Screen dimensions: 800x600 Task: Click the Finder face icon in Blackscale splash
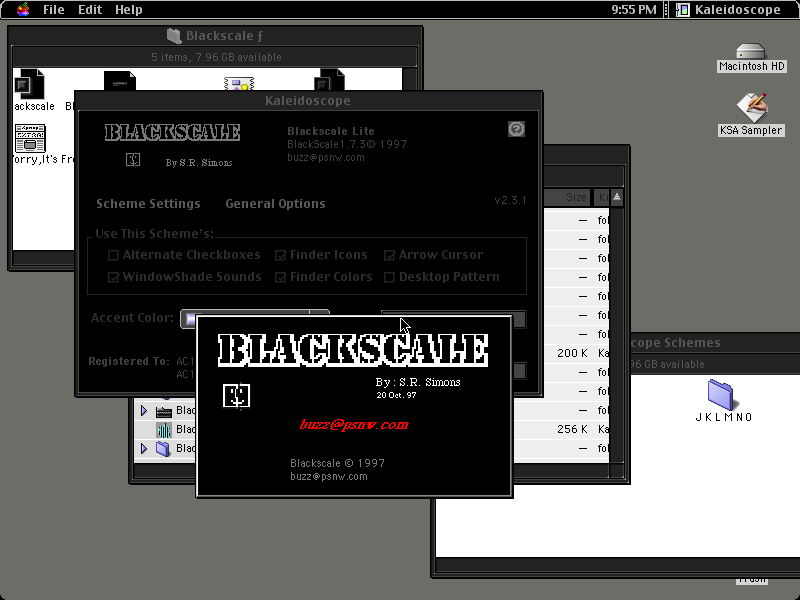point(236,396)
